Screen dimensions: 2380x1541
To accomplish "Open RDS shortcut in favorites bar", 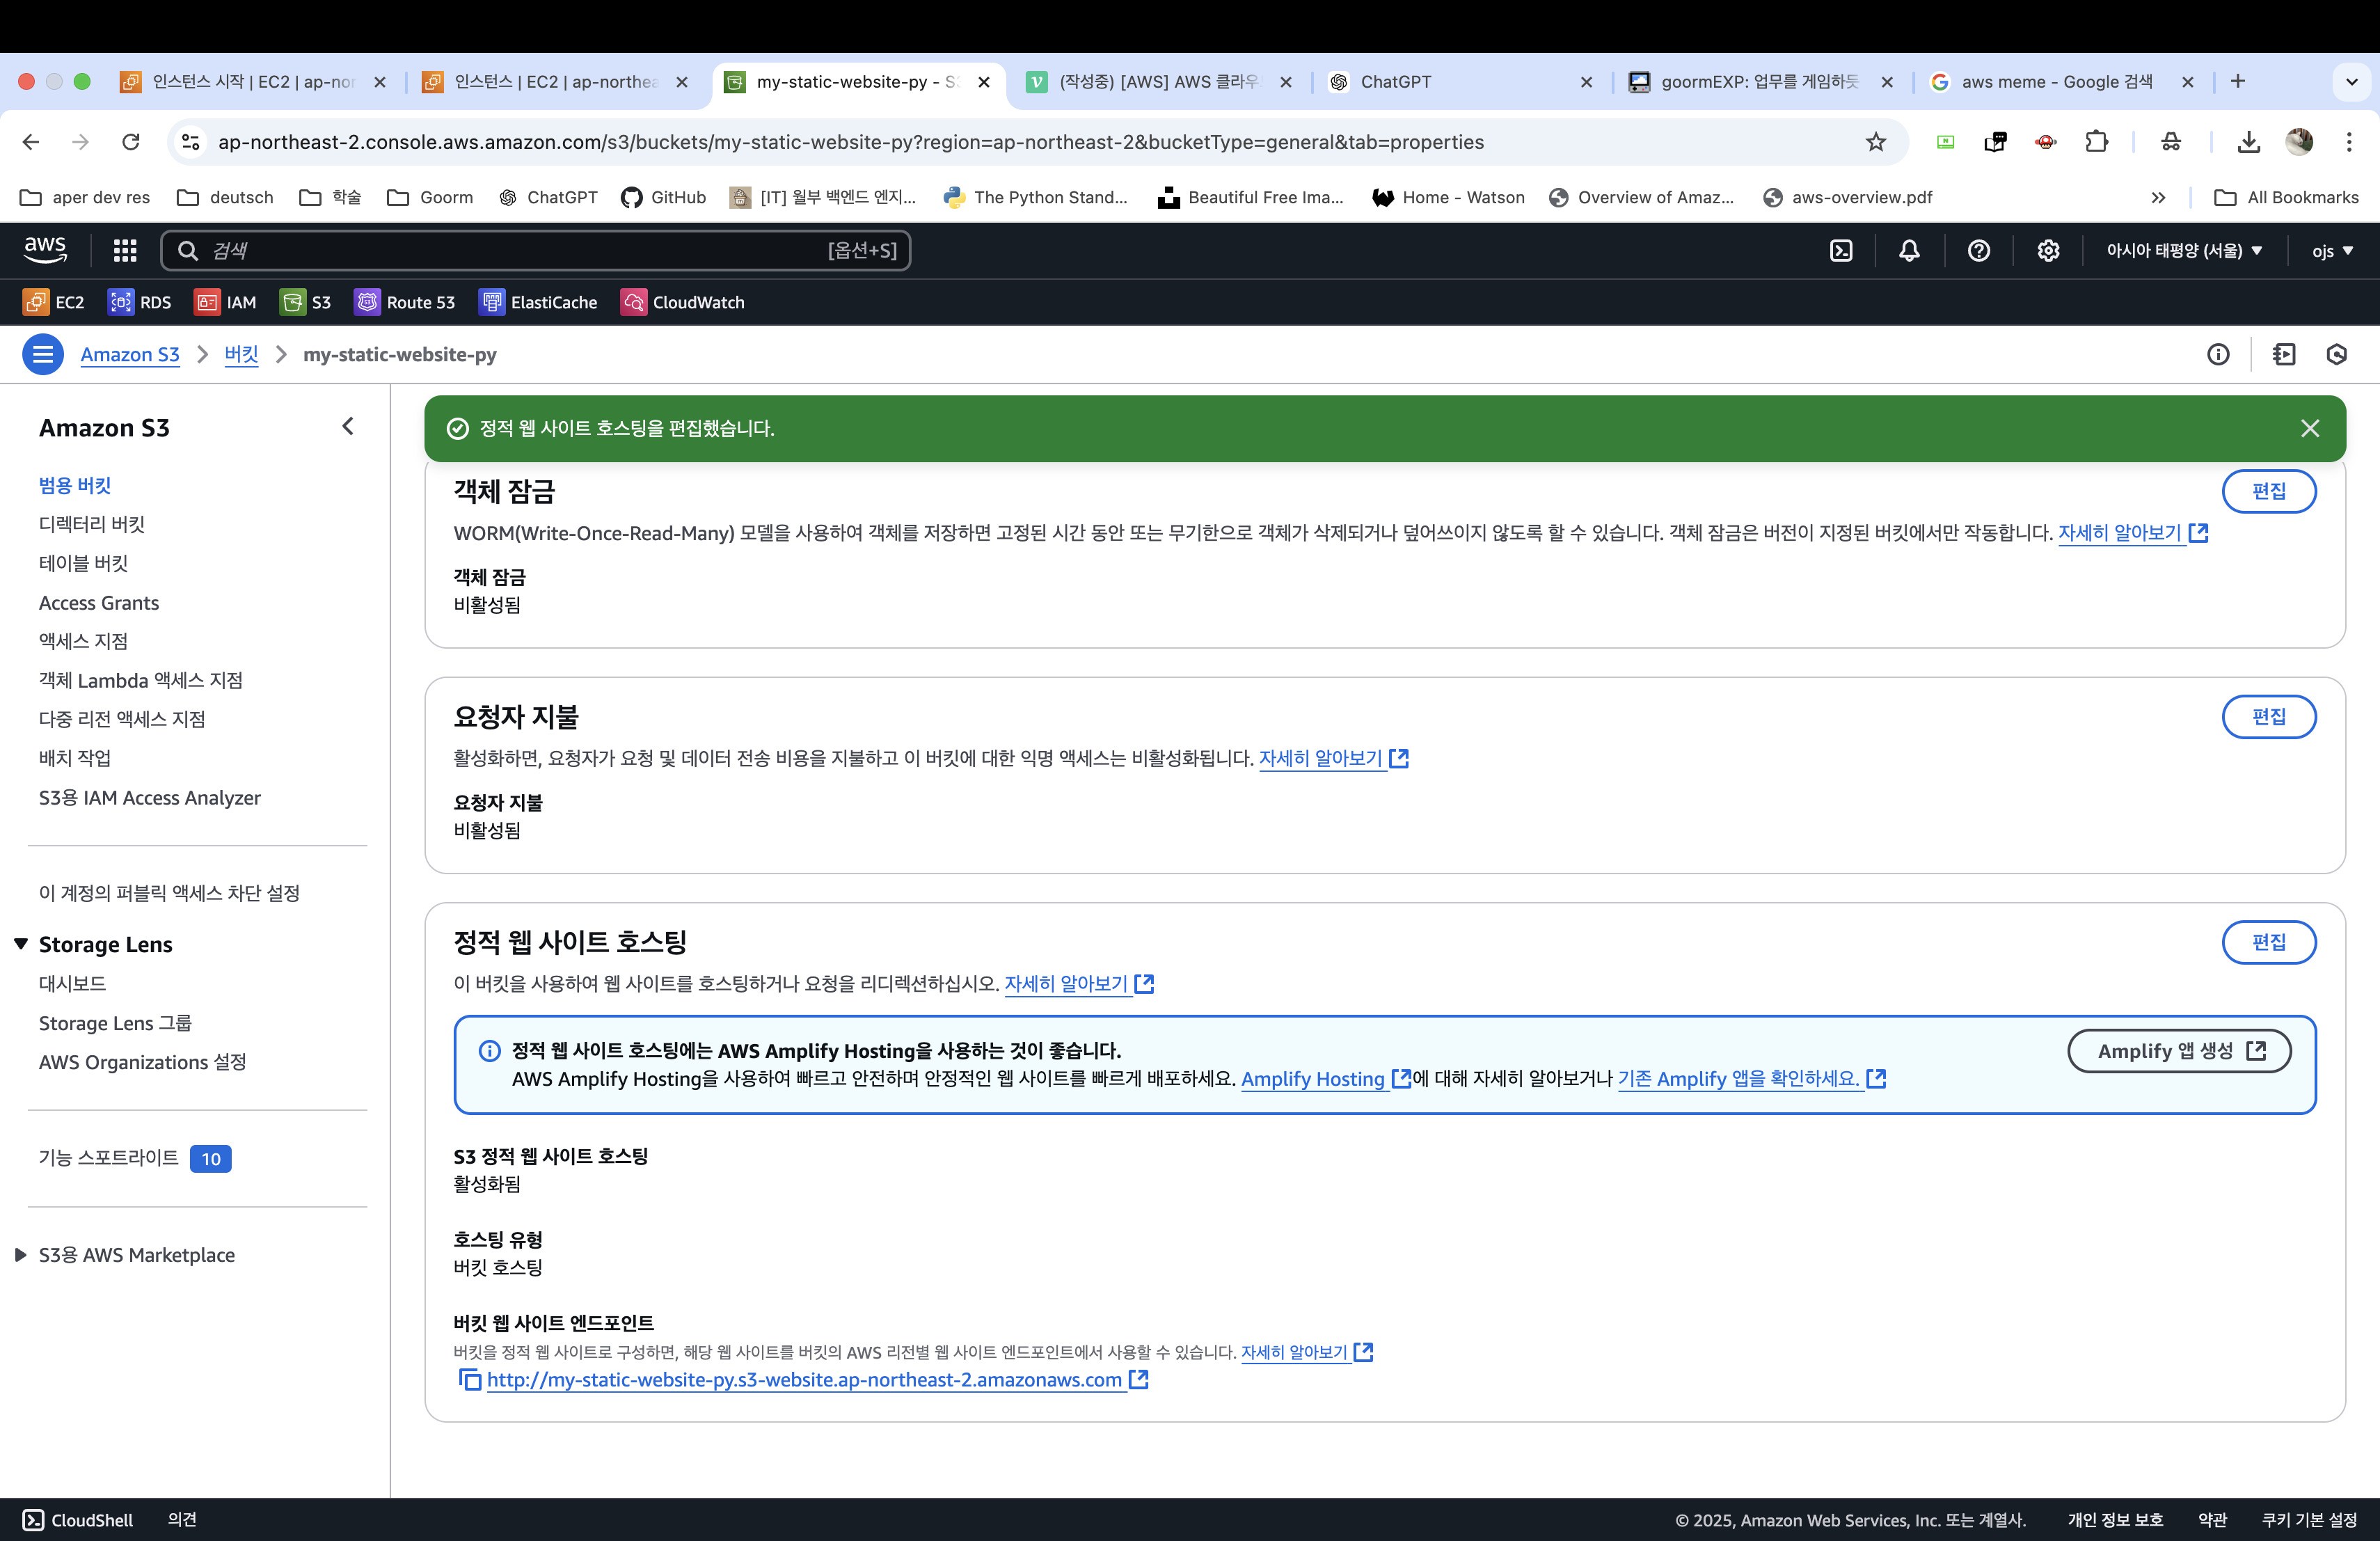I will [140, 302].
